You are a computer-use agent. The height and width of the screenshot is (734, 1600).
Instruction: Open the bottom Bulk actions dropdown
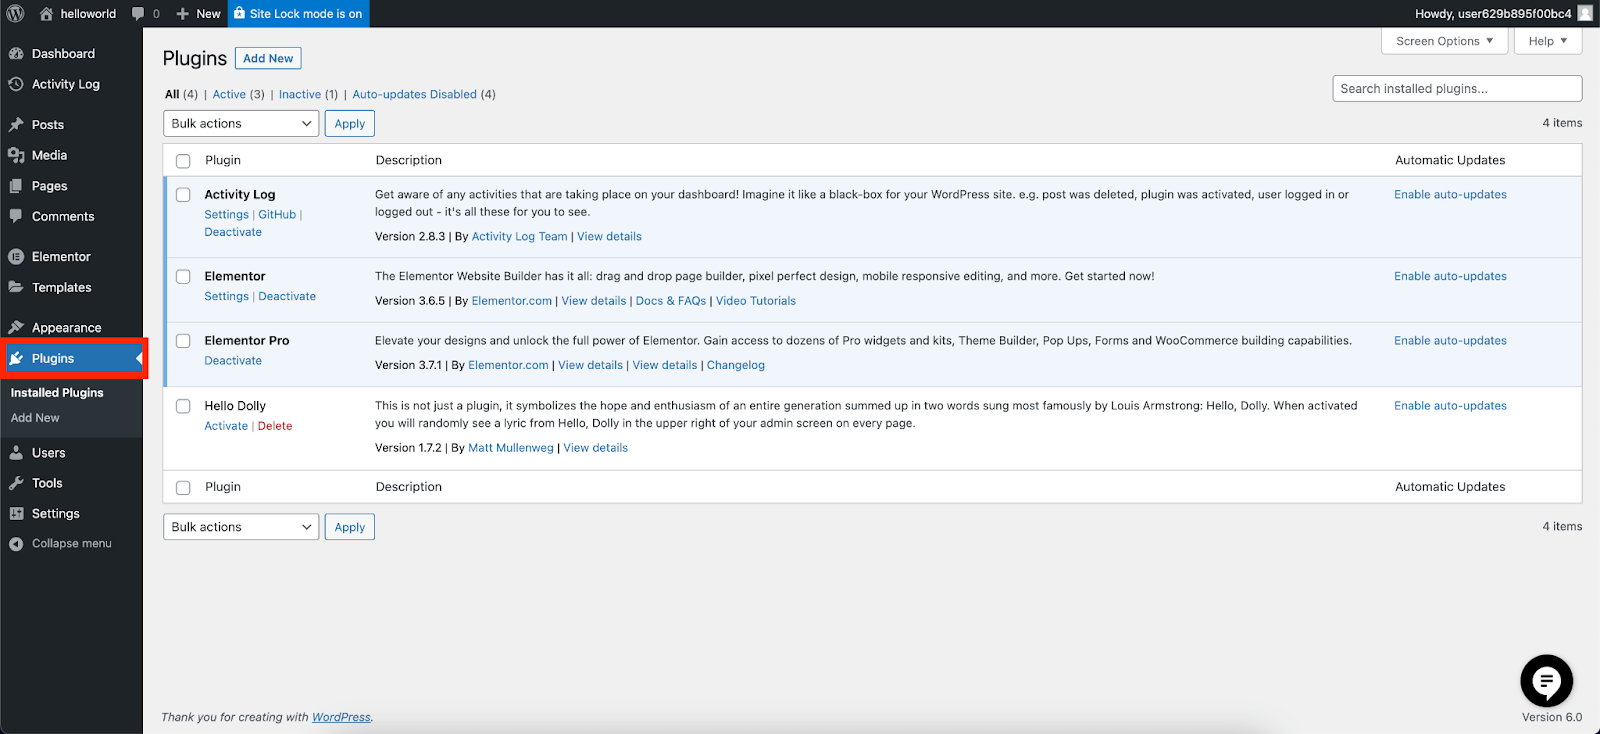point(241,527)
